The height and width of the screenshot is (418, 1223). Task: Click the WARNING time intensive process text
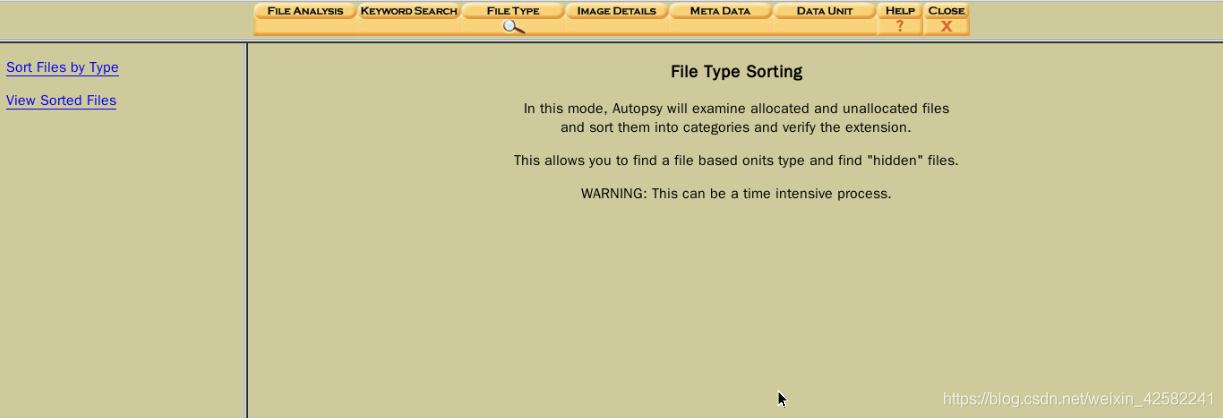tap(736, 193)
